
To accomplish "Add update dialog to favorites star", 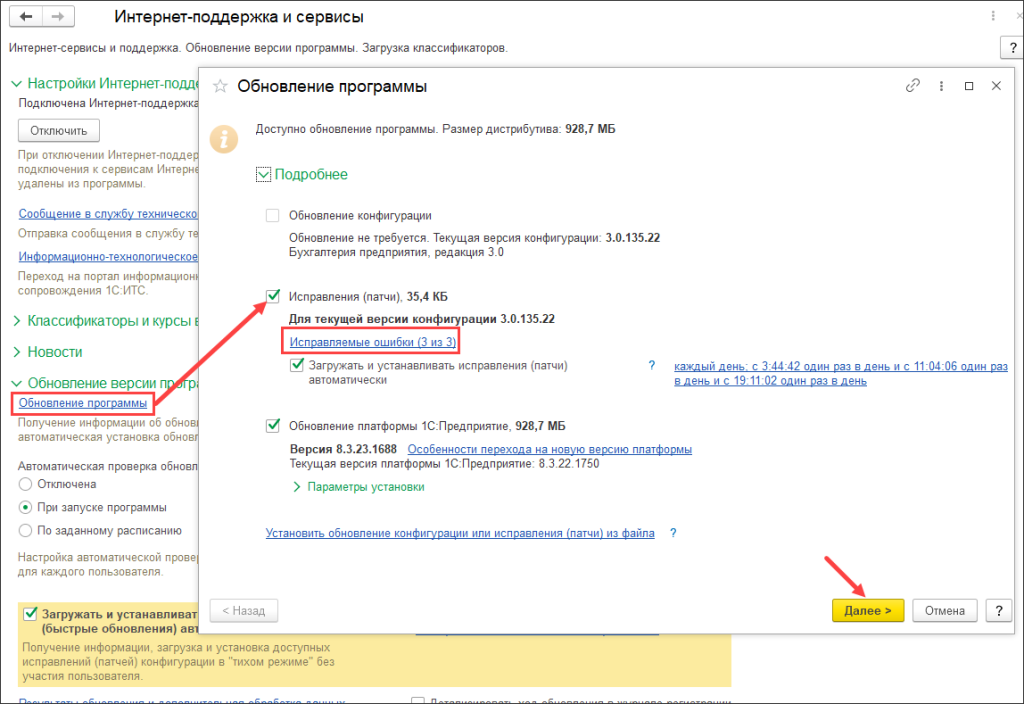I will [220, 86].
